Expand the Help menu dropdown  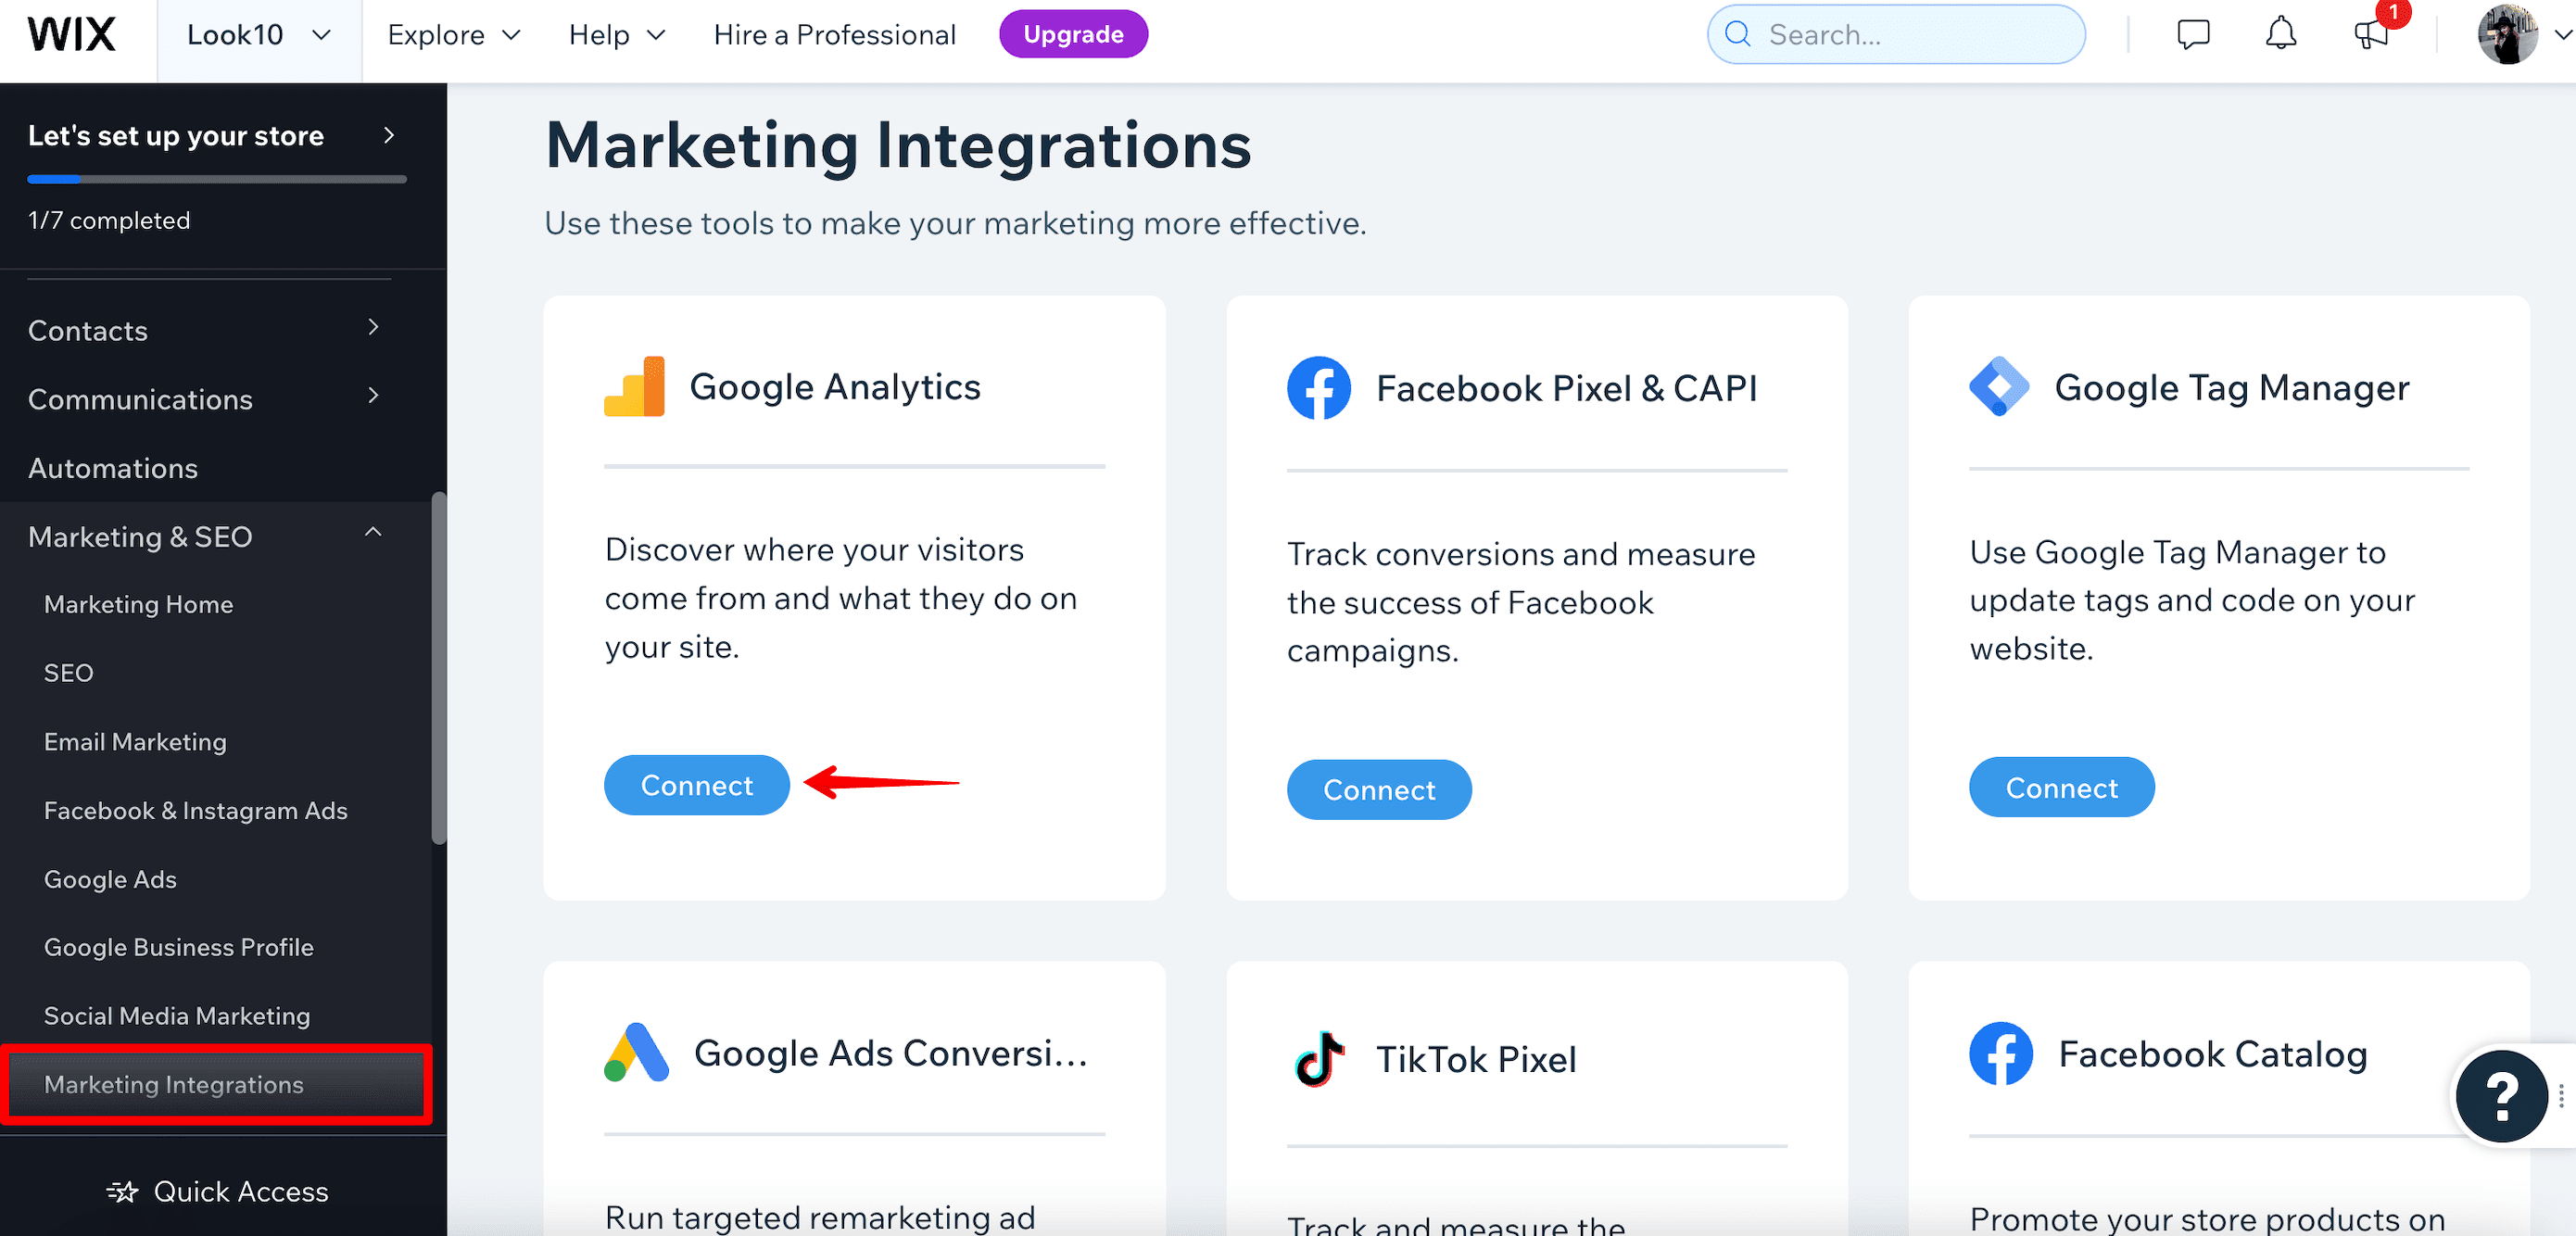click(616, 32)
